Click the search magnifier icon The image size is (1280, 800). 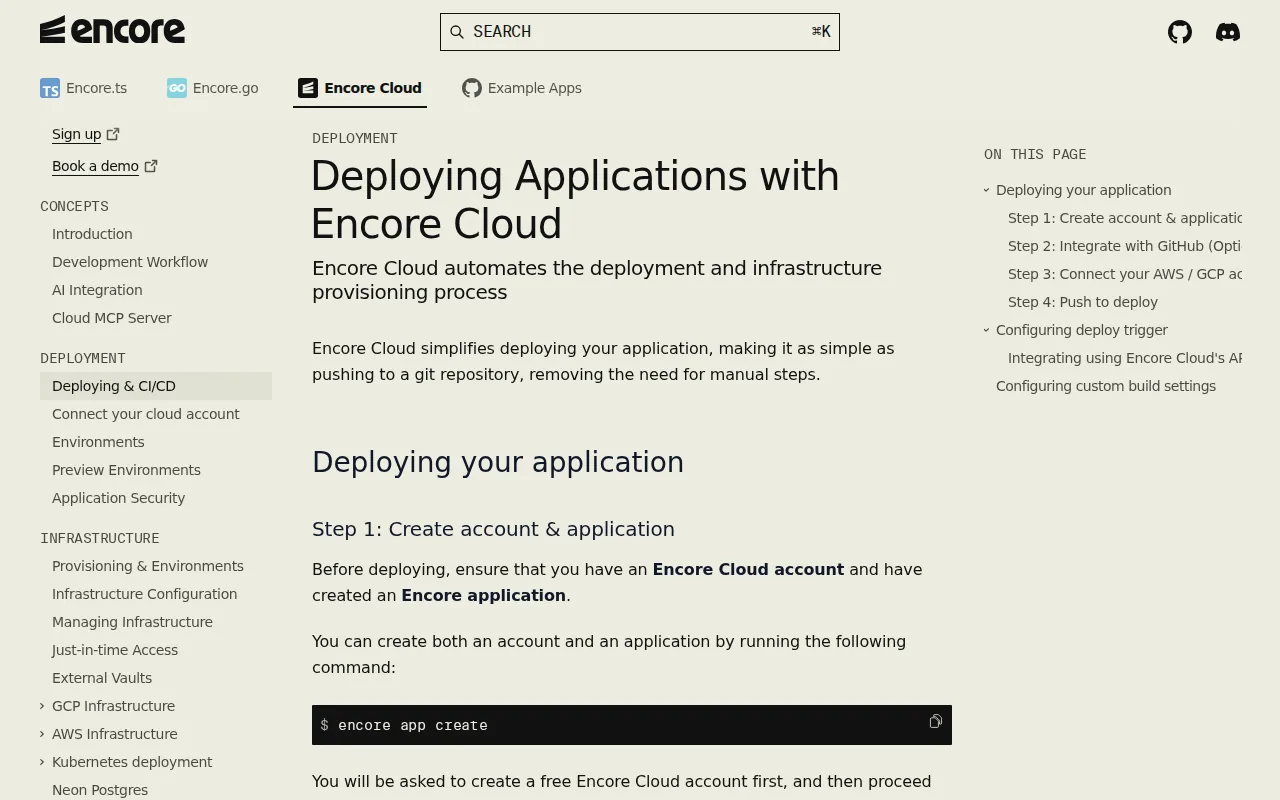[x=457, y=32]
